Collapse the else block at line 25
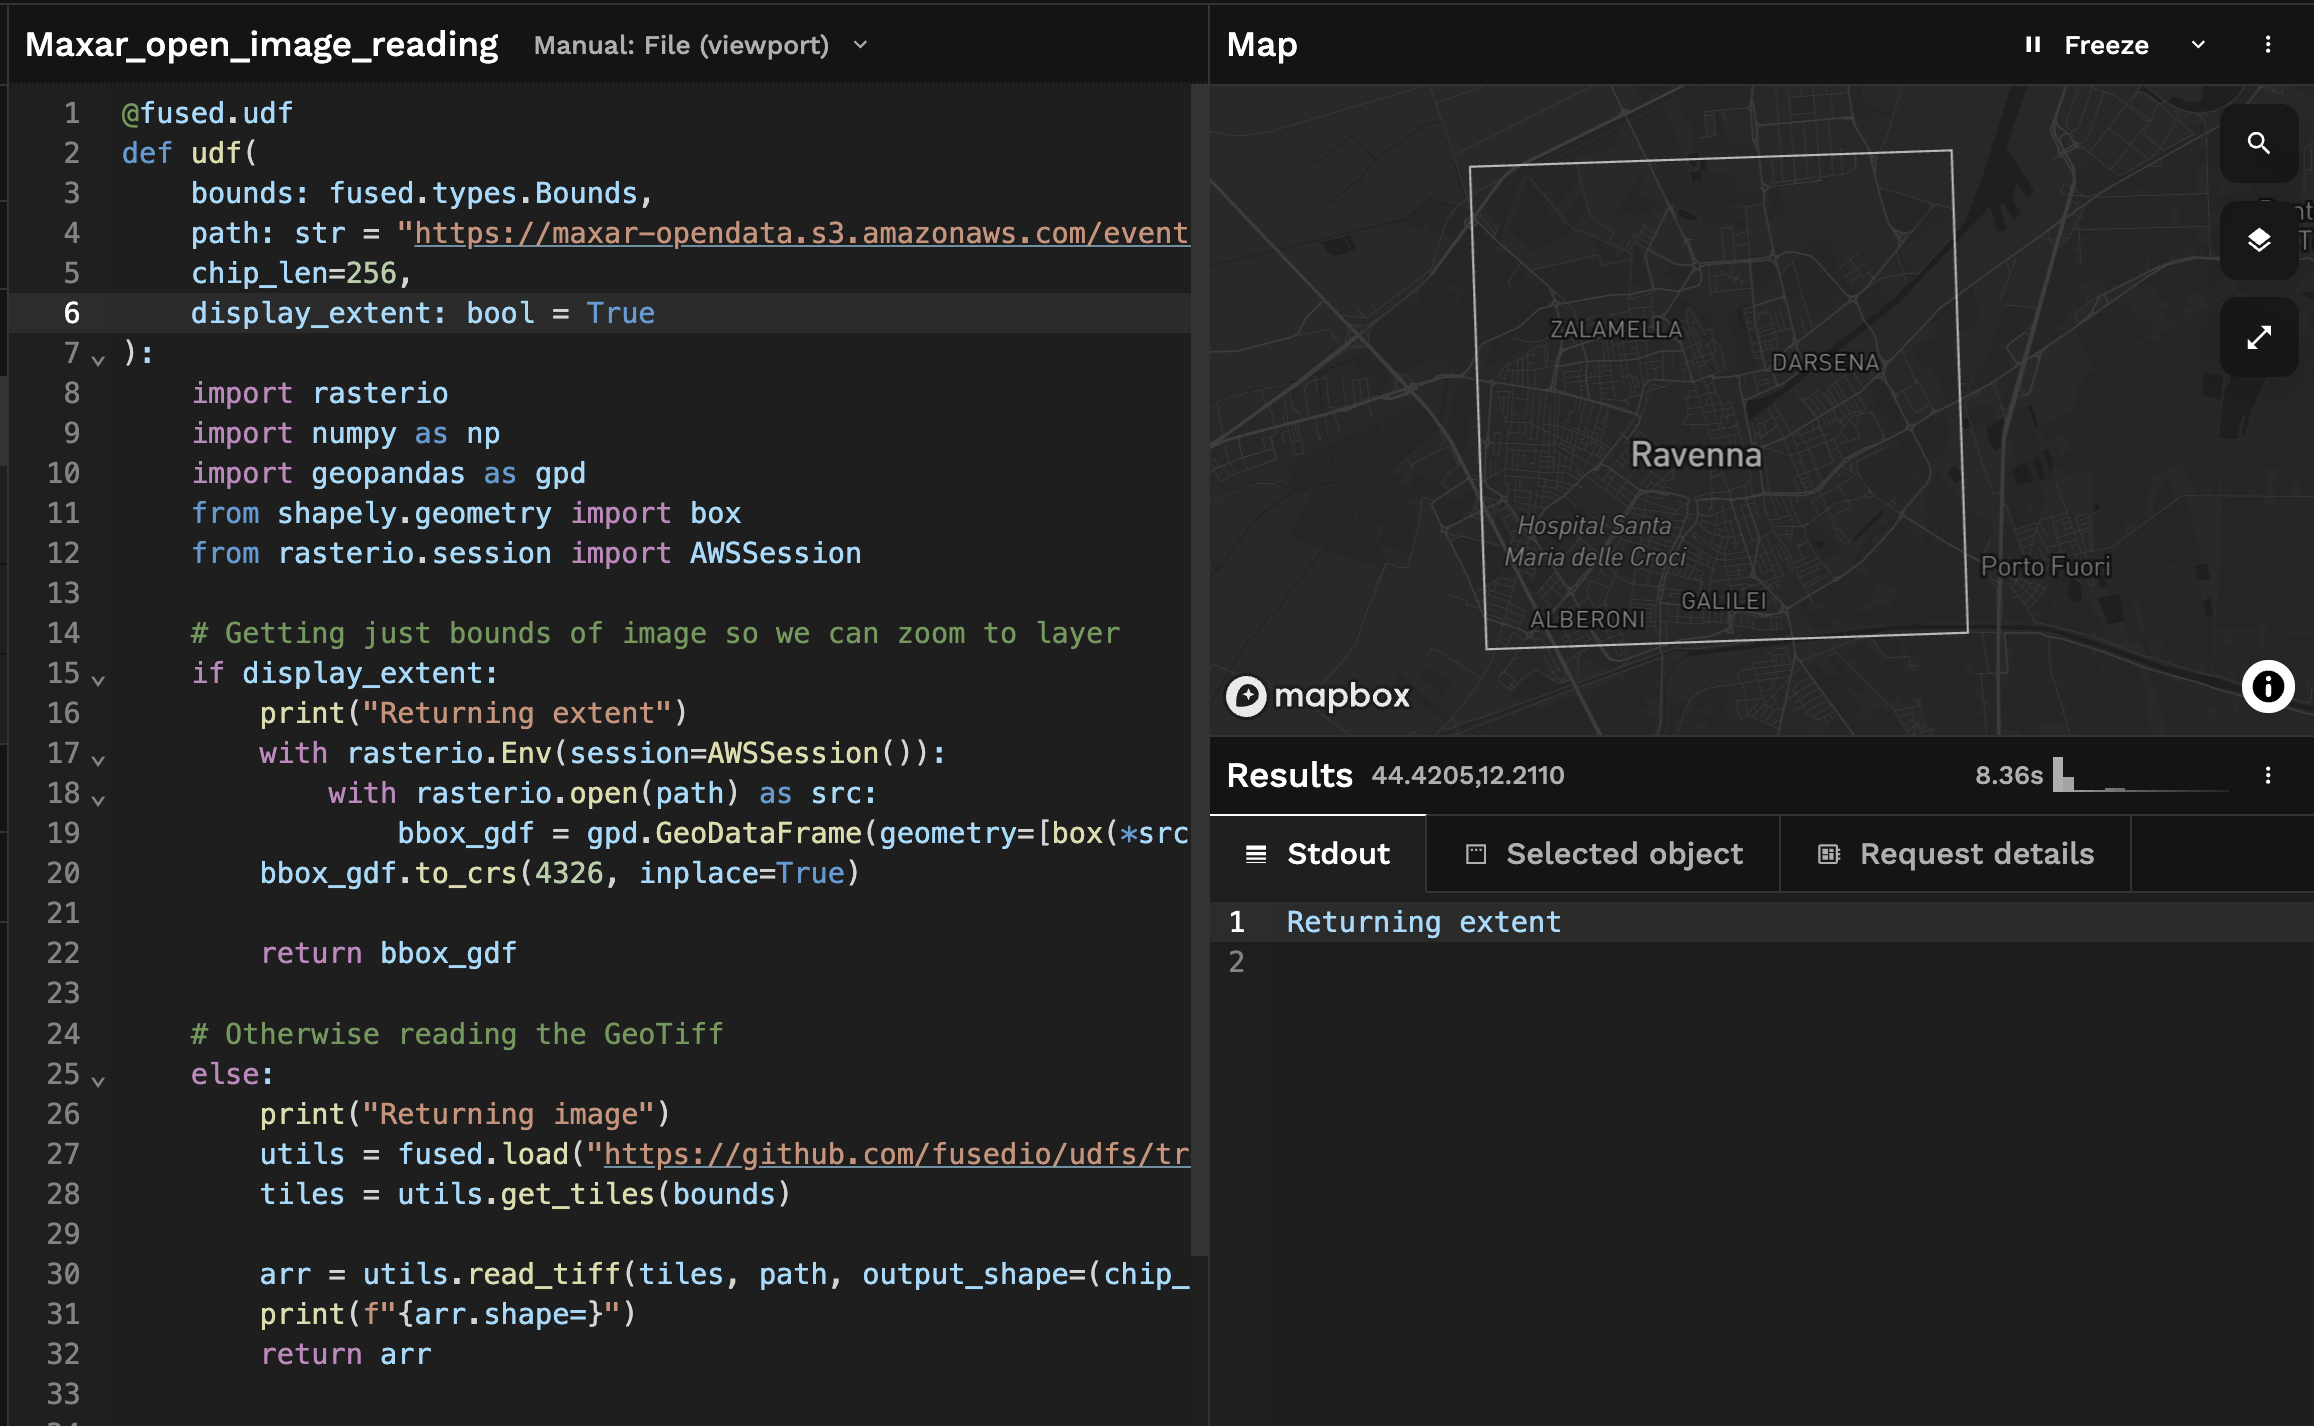This screenshot has height=1426, width=2314. click(98, 1080)
